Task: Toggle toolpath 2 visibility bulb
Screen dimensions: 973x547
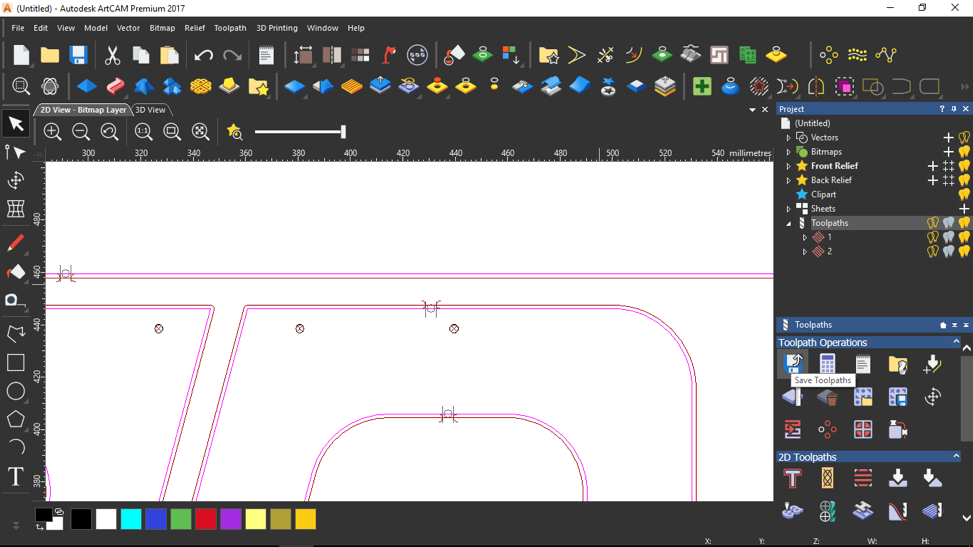Action: [x=964, y=251]
